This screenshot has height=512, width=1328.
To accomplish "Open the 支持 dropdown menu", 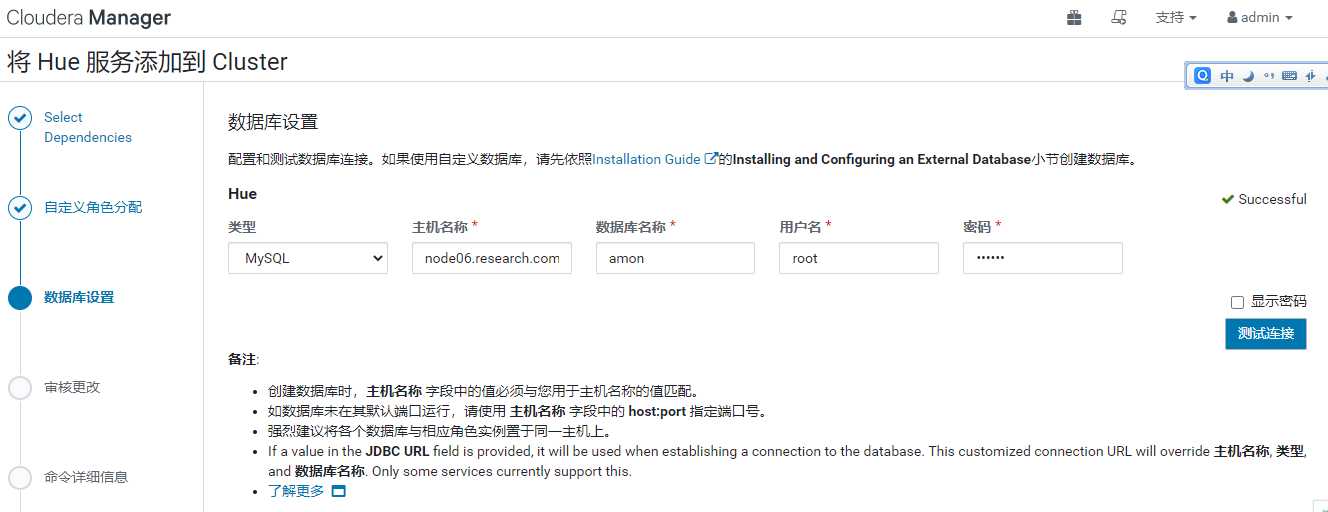I will point(1175,18).
